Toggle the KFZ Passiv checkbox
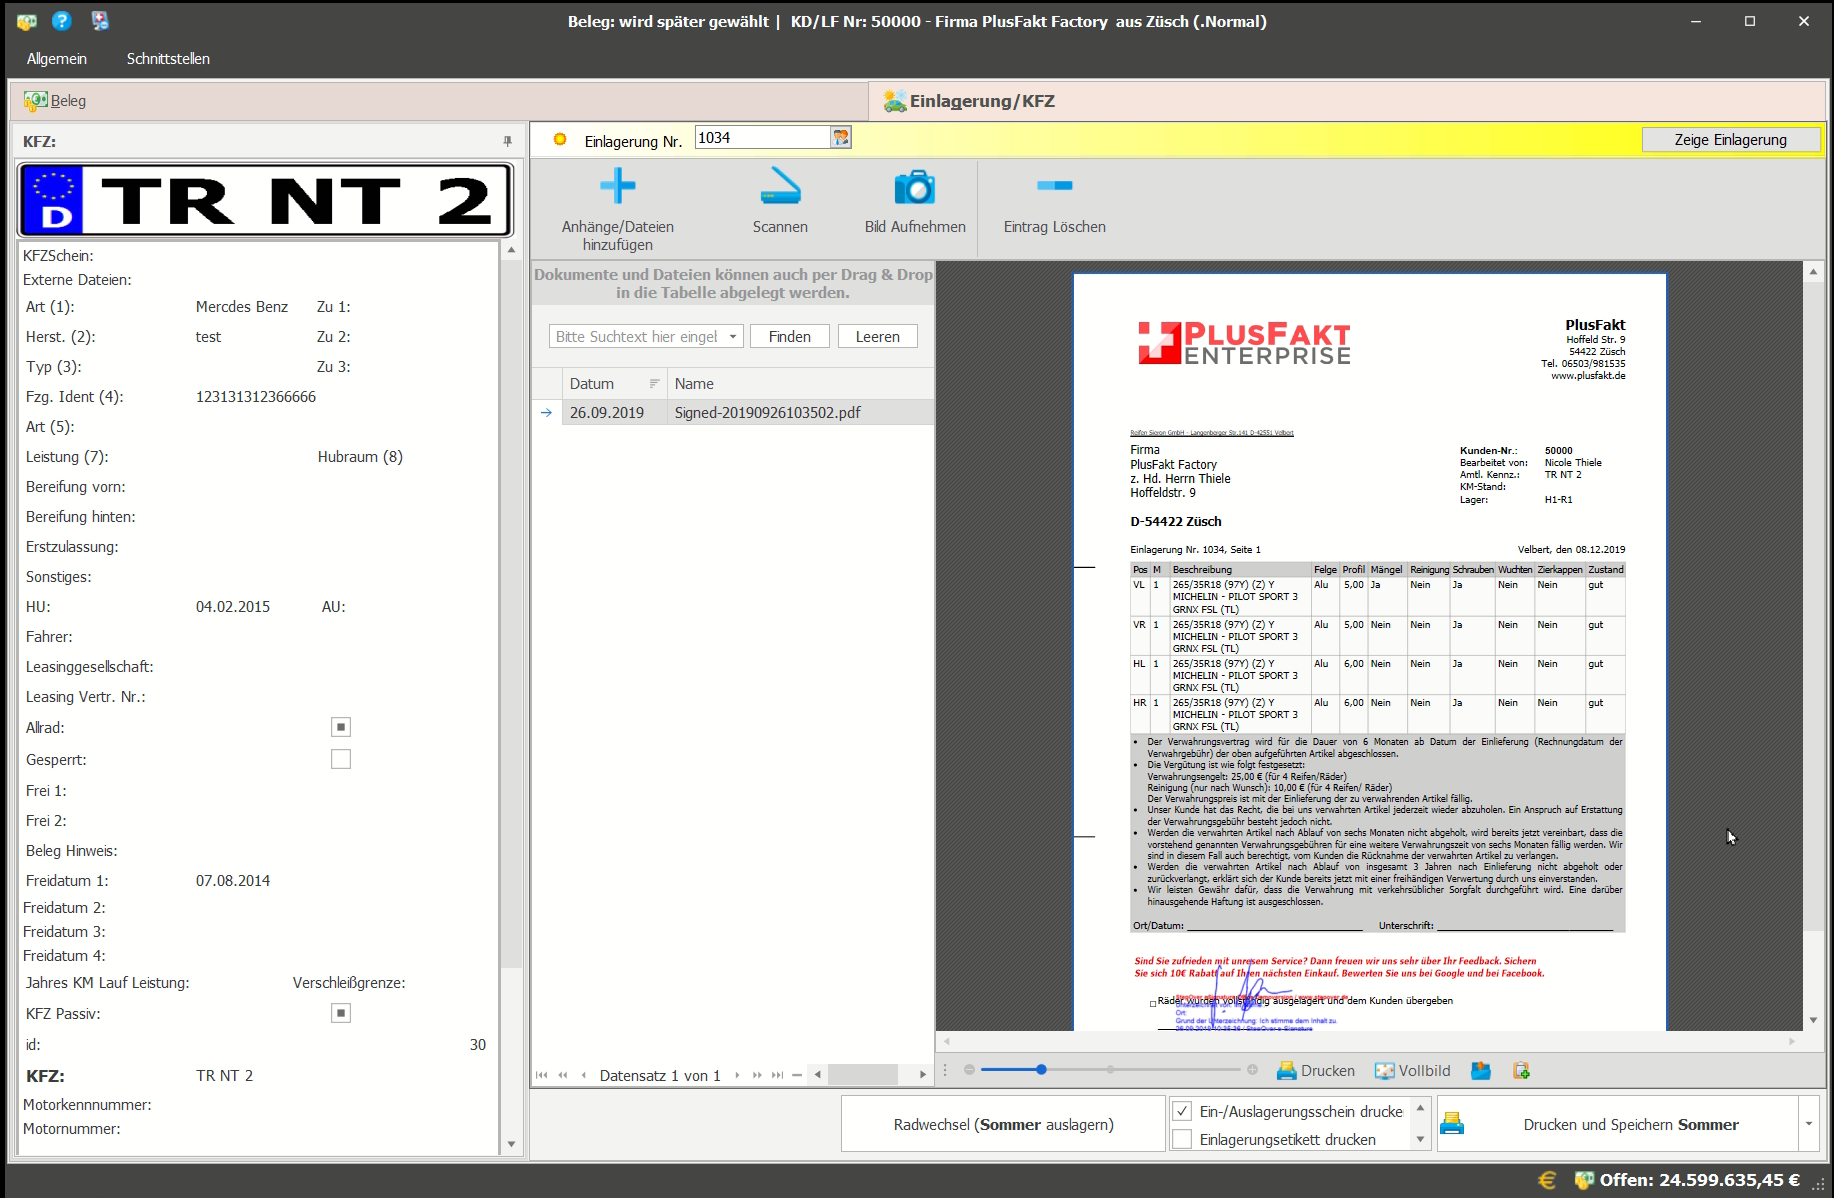The height and width of the screenshot is (1198, 1834). [x=341, y=1013]
